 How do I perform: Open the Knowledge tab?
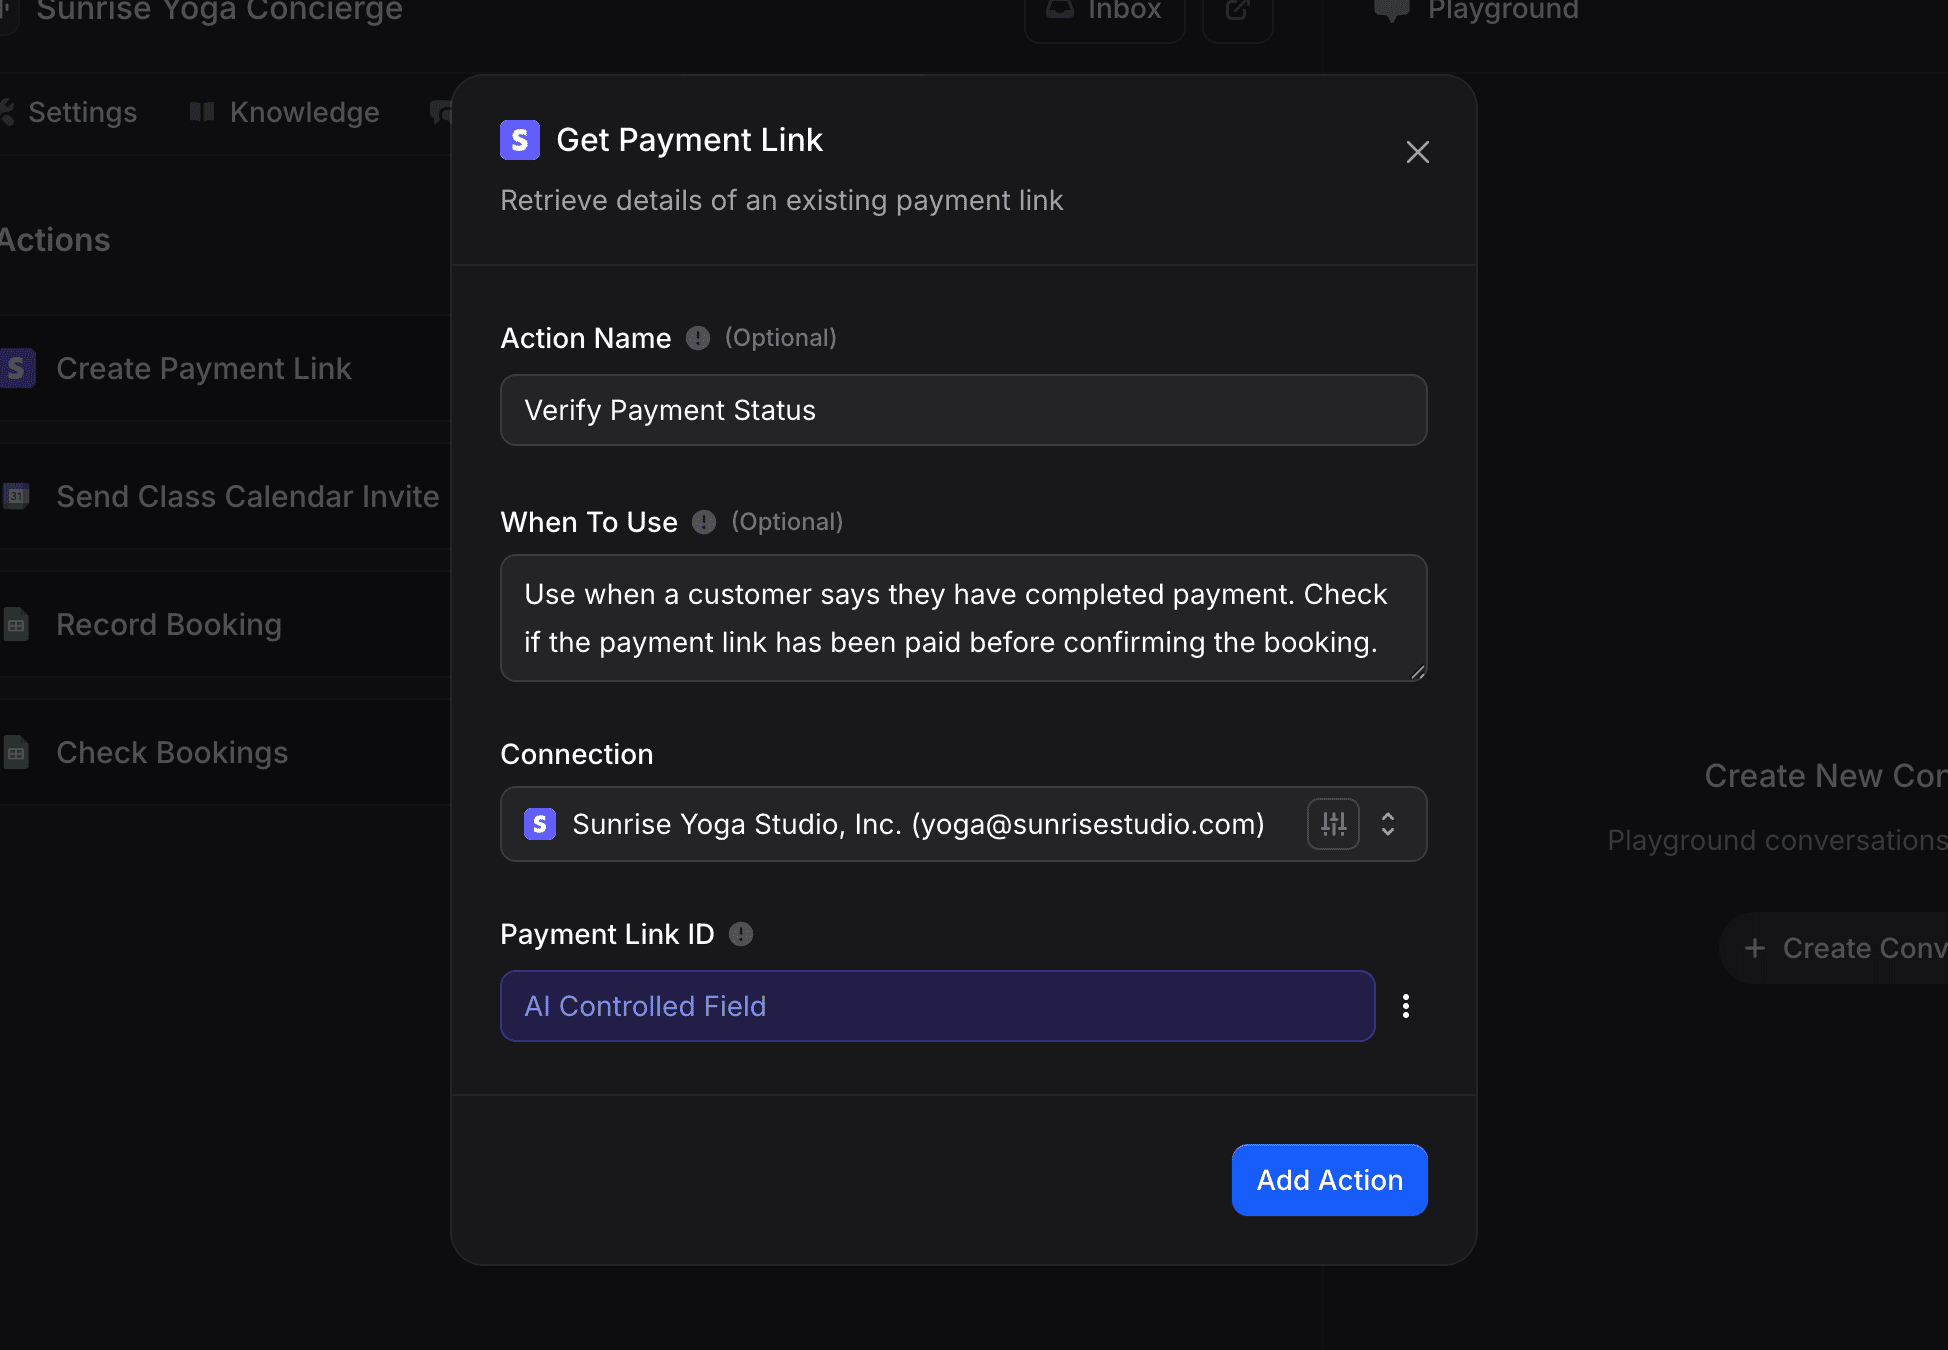[x=304, y=112]
